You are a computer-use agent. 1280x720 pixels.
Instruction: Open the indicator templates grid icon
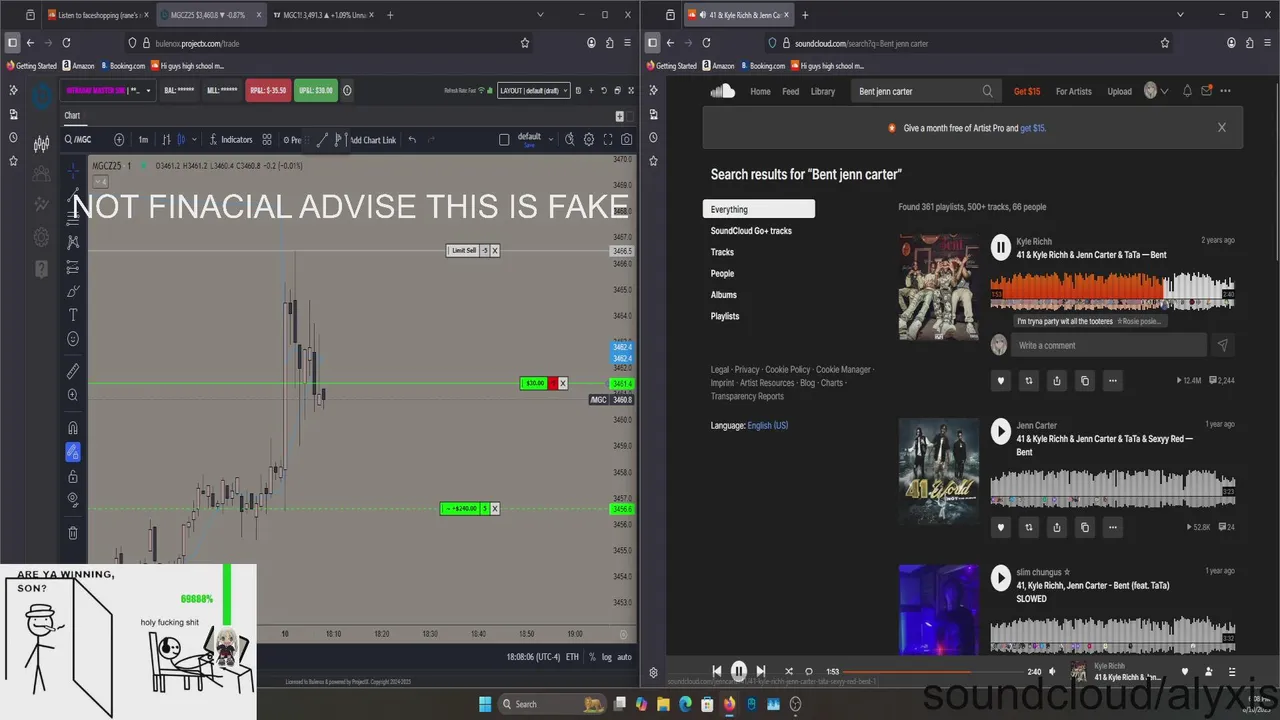[x=267, y=140]
